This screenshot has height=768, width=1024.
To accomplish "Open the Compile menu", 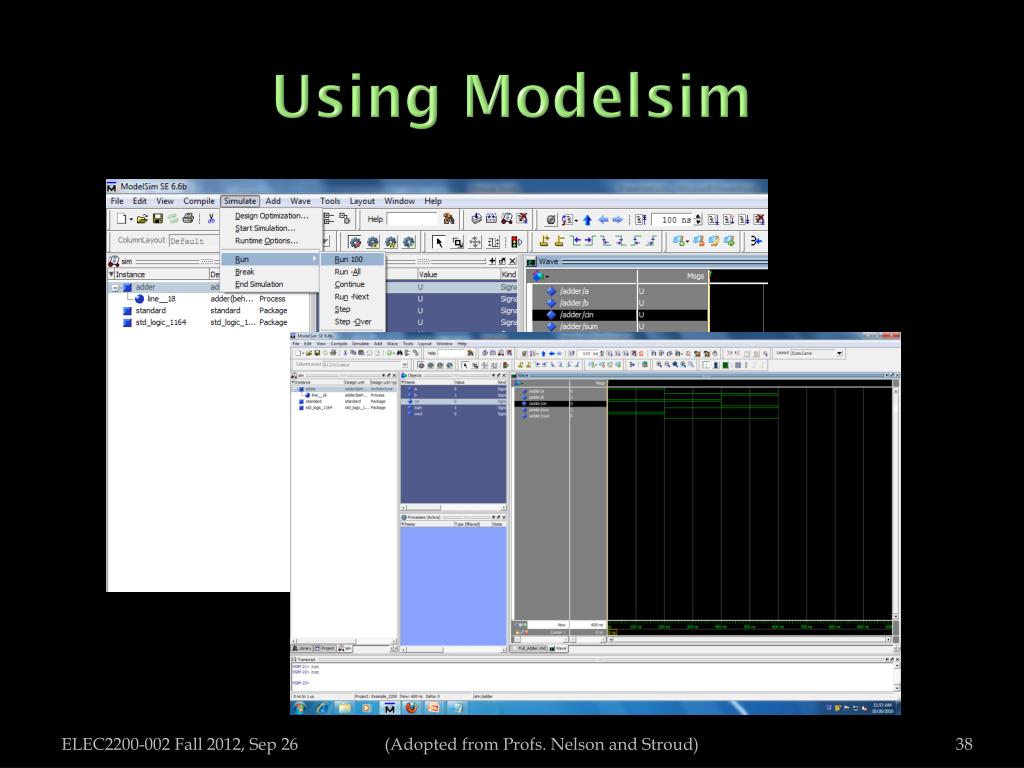I will click(199, 201).
